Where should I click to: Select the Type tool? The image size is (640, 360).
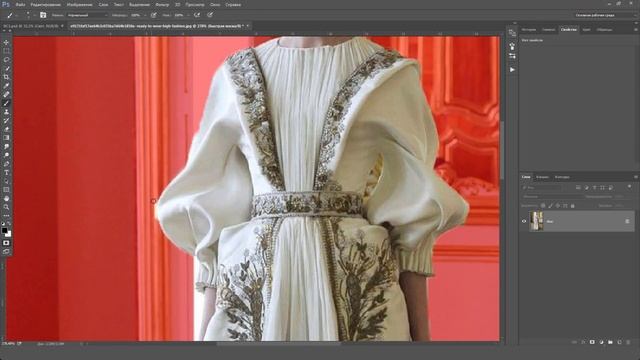(x=6, y=173)
